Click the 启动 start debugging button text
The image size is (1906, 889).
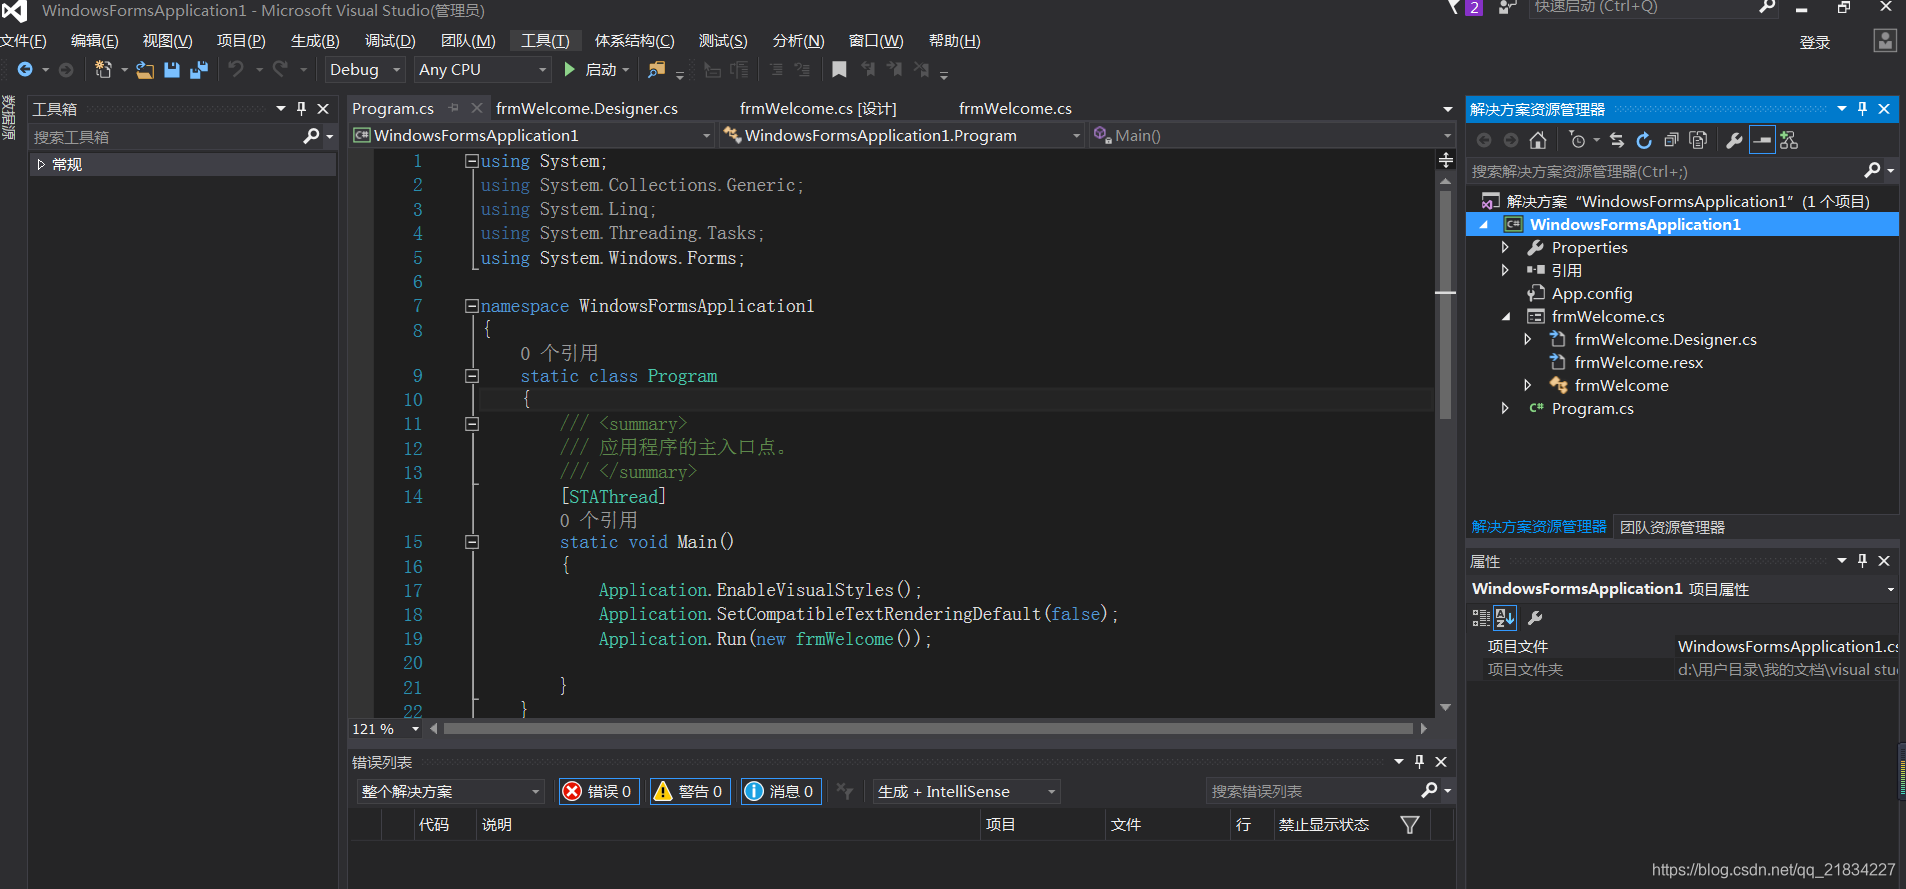pyautogui.click(x=601, y=69)
